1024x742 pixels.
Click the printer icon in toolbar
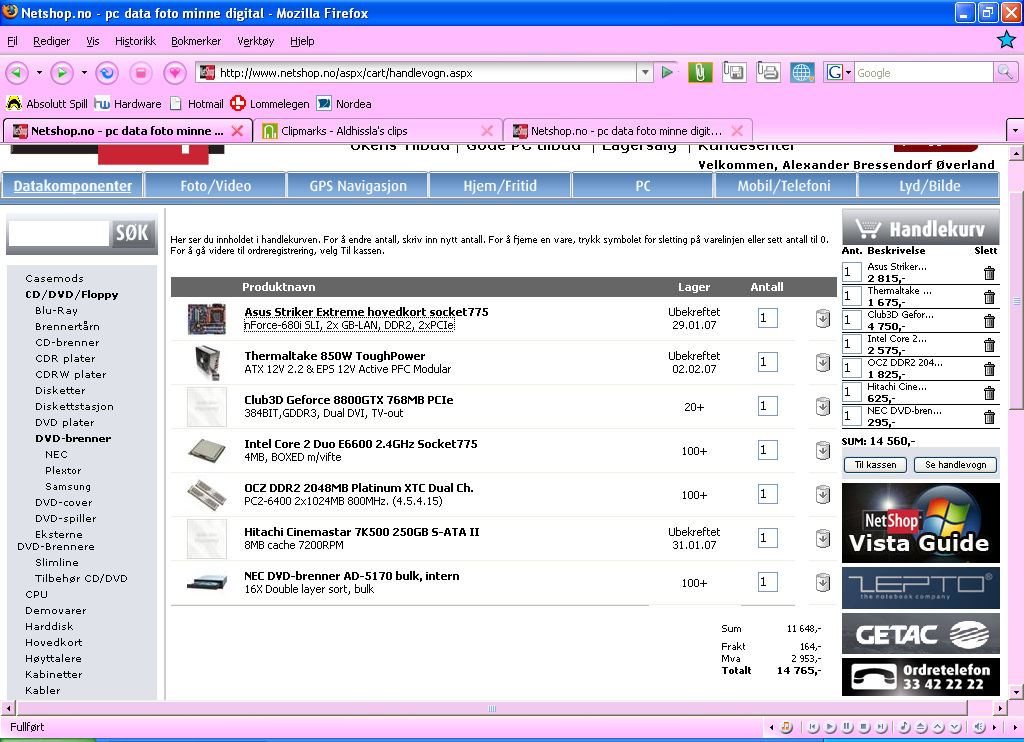click(x=768, y=72)
